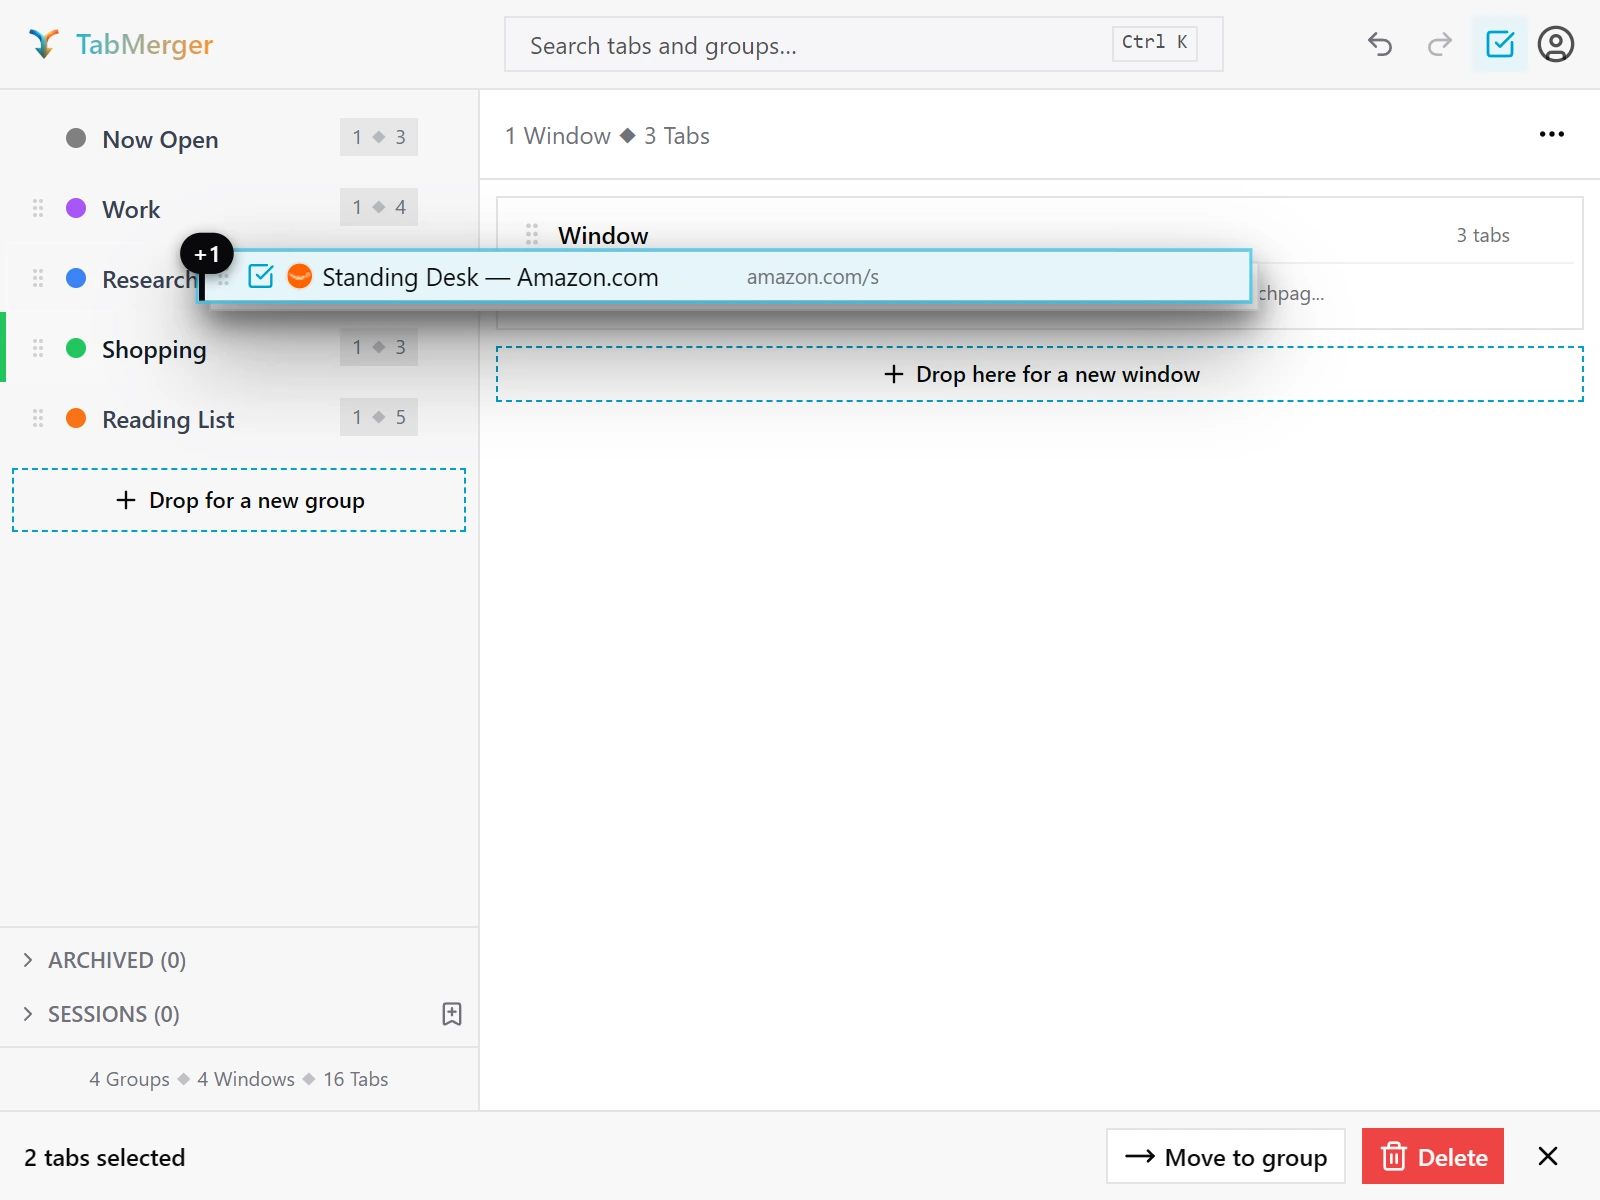Click the 2 tabs selected label

pos(105,1157)
